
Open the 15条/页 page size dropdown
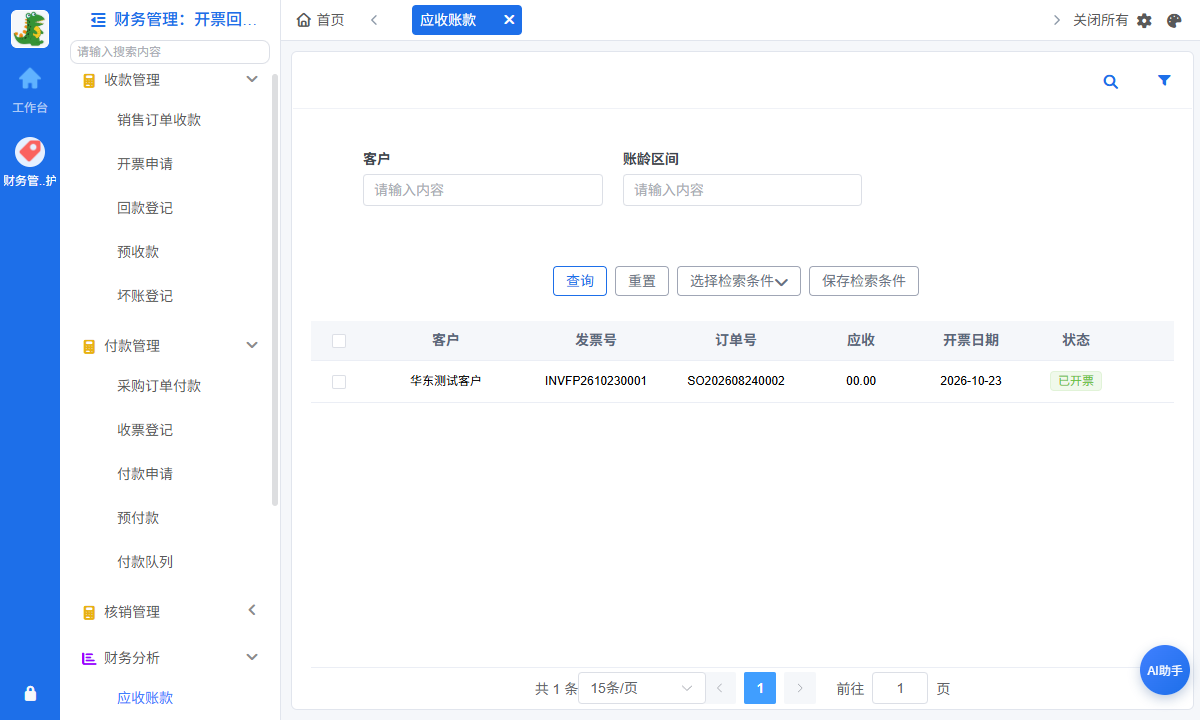[x=640, y=688]
